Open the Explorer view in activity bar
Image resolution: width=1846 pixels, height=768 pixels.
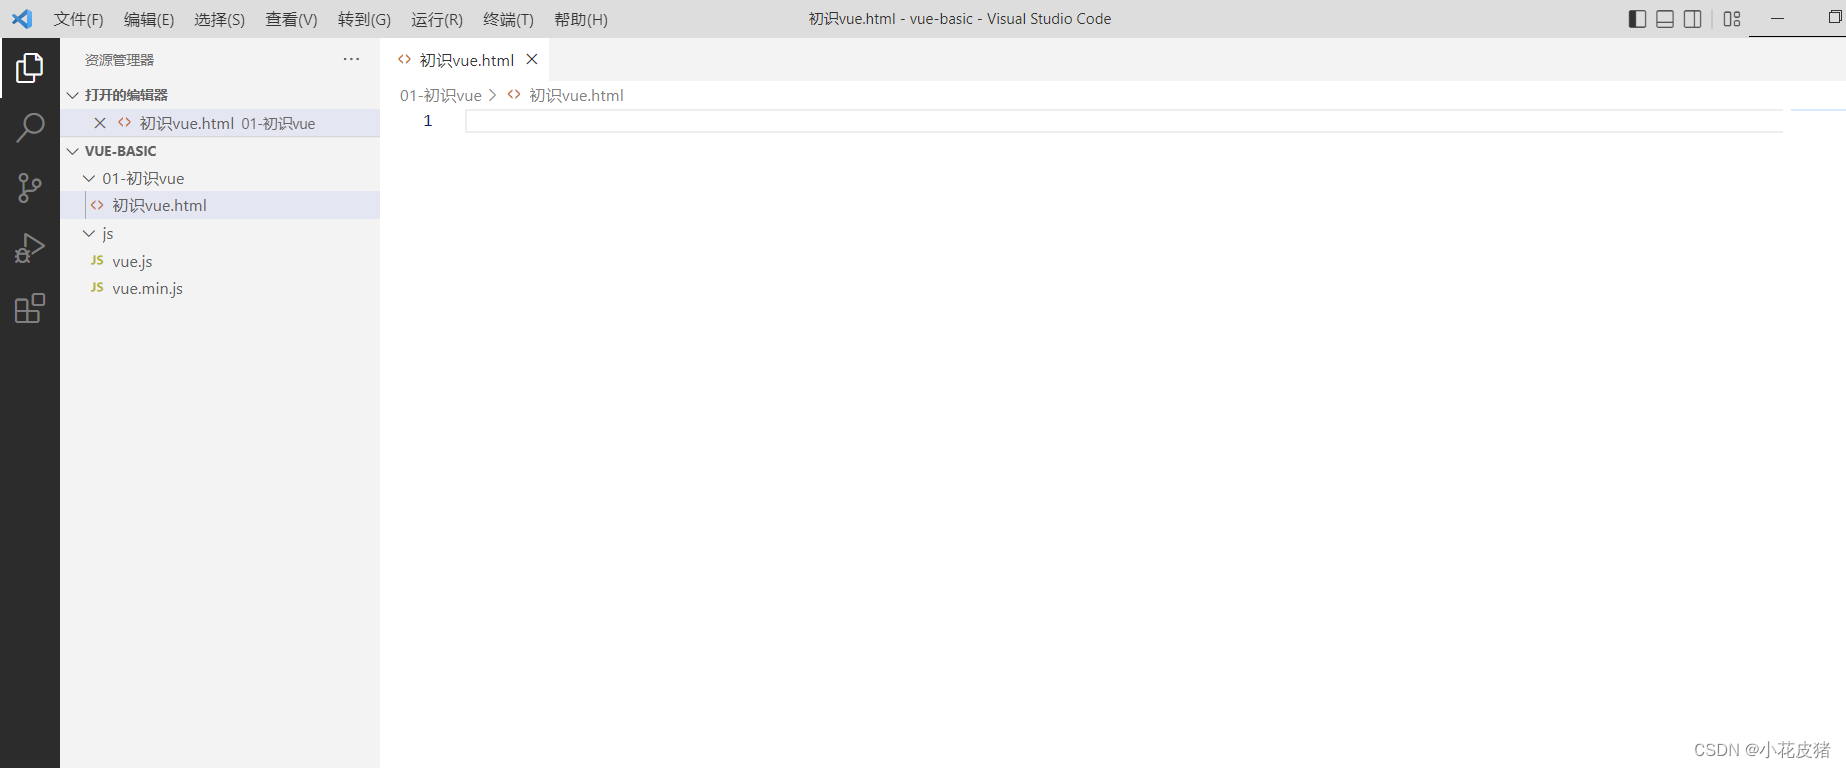(x=30, y=68)
